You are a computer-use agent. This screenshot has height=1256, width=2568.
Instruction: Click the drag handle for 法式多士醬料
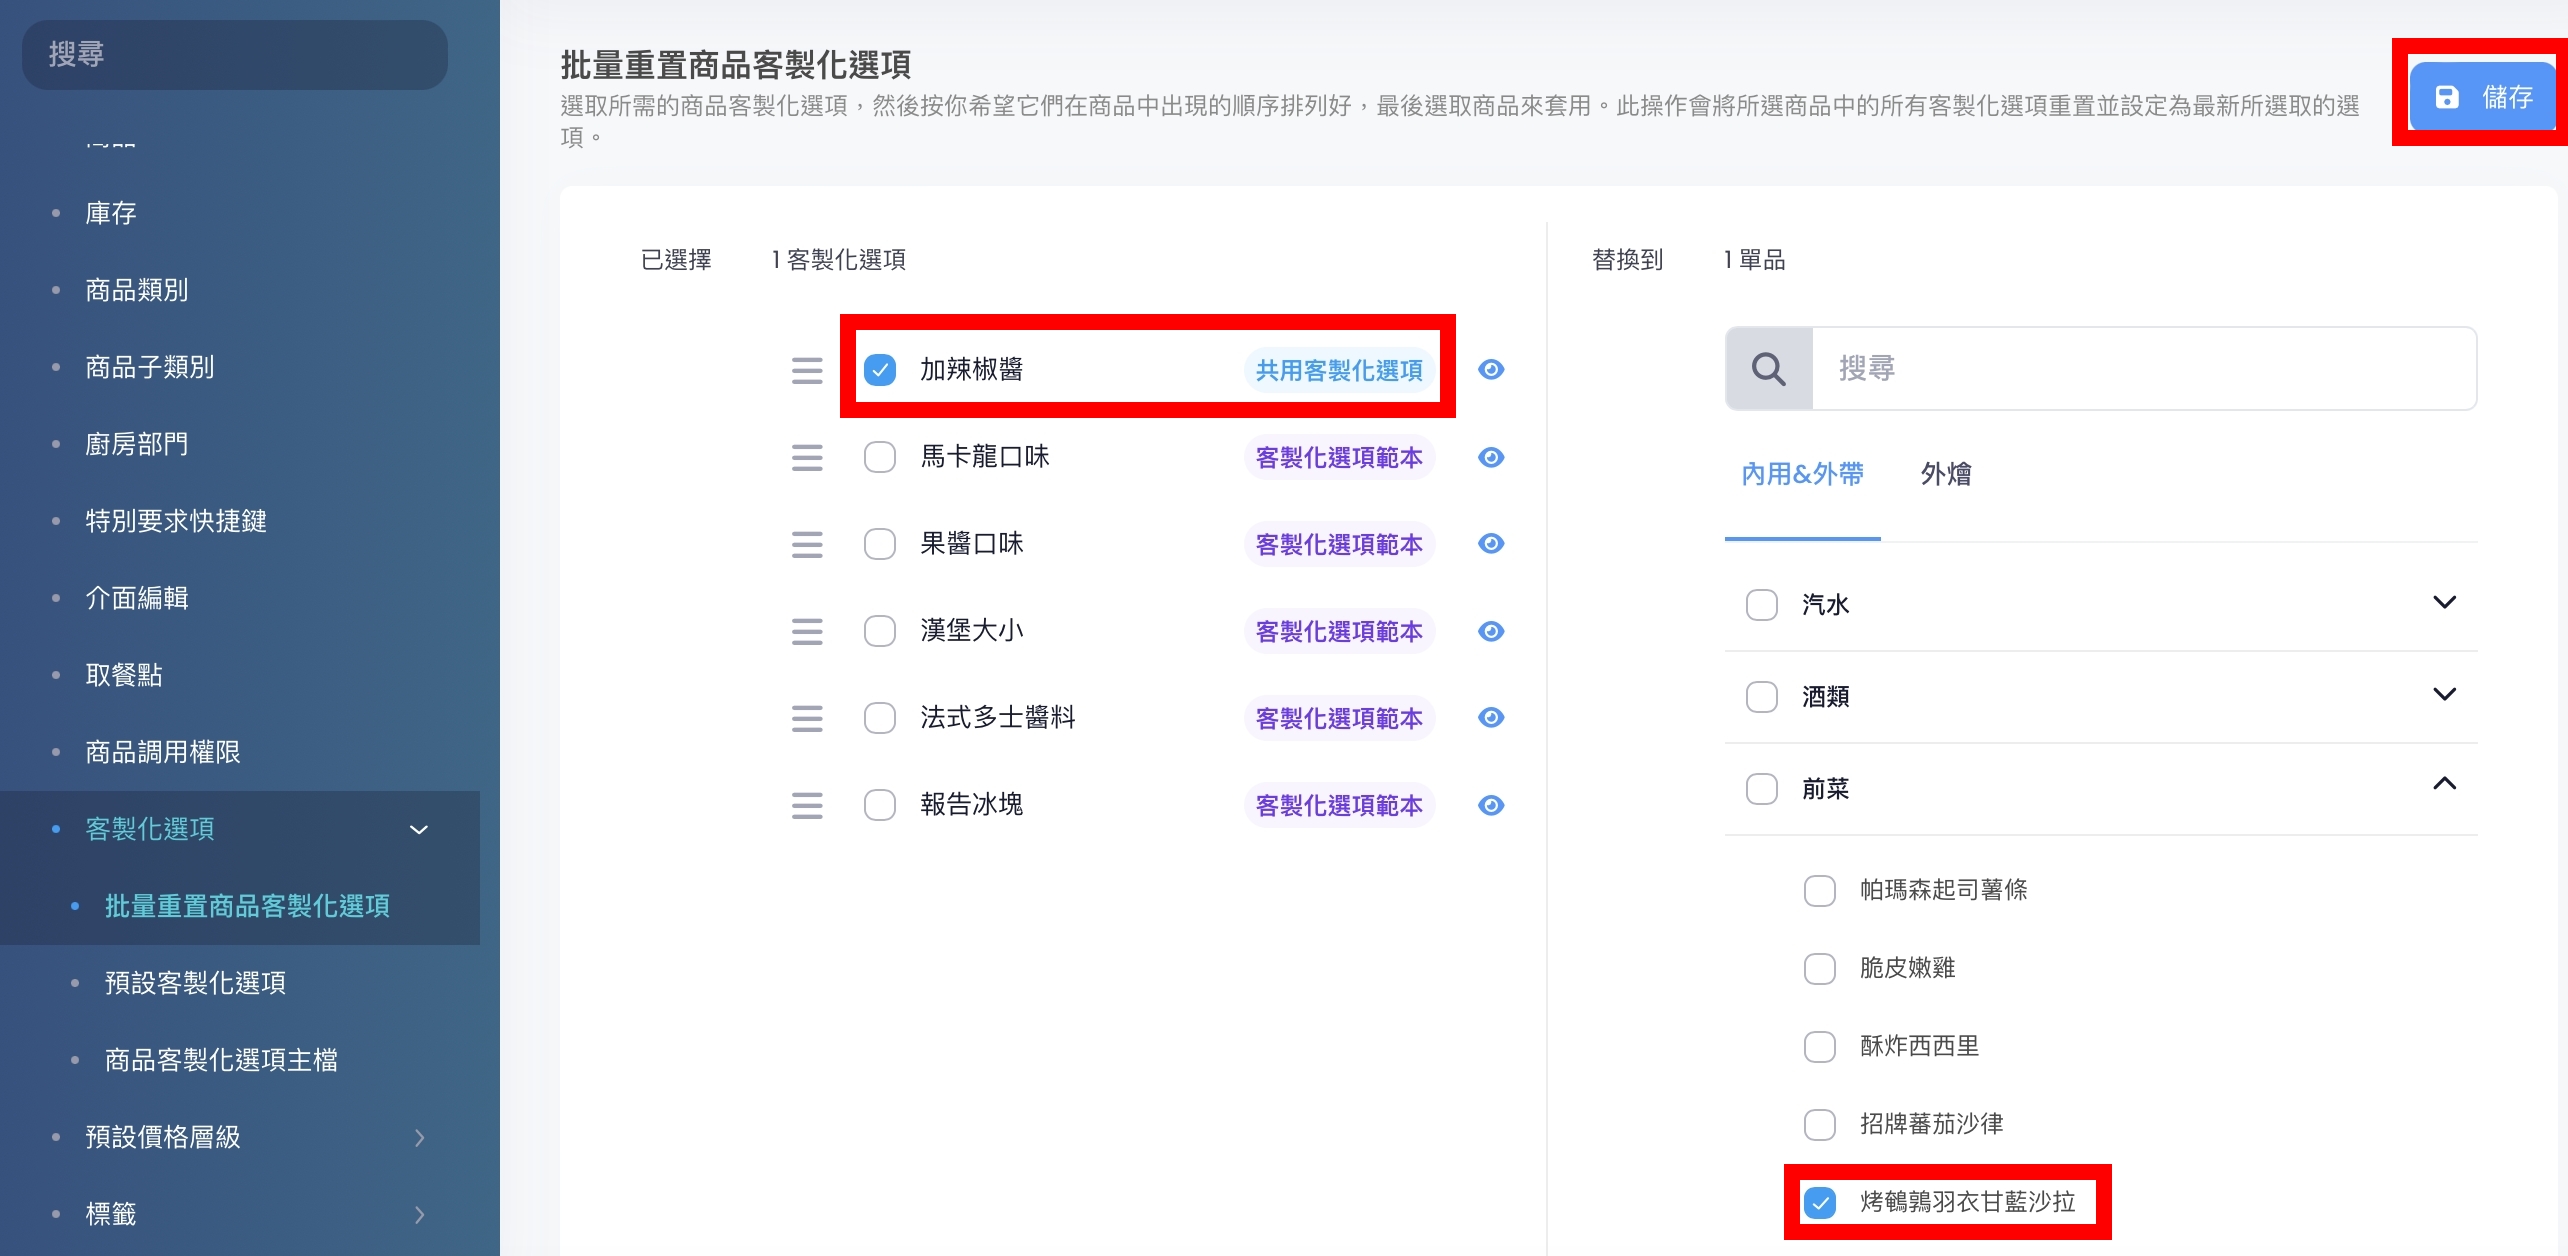click(x=807, y=718)
